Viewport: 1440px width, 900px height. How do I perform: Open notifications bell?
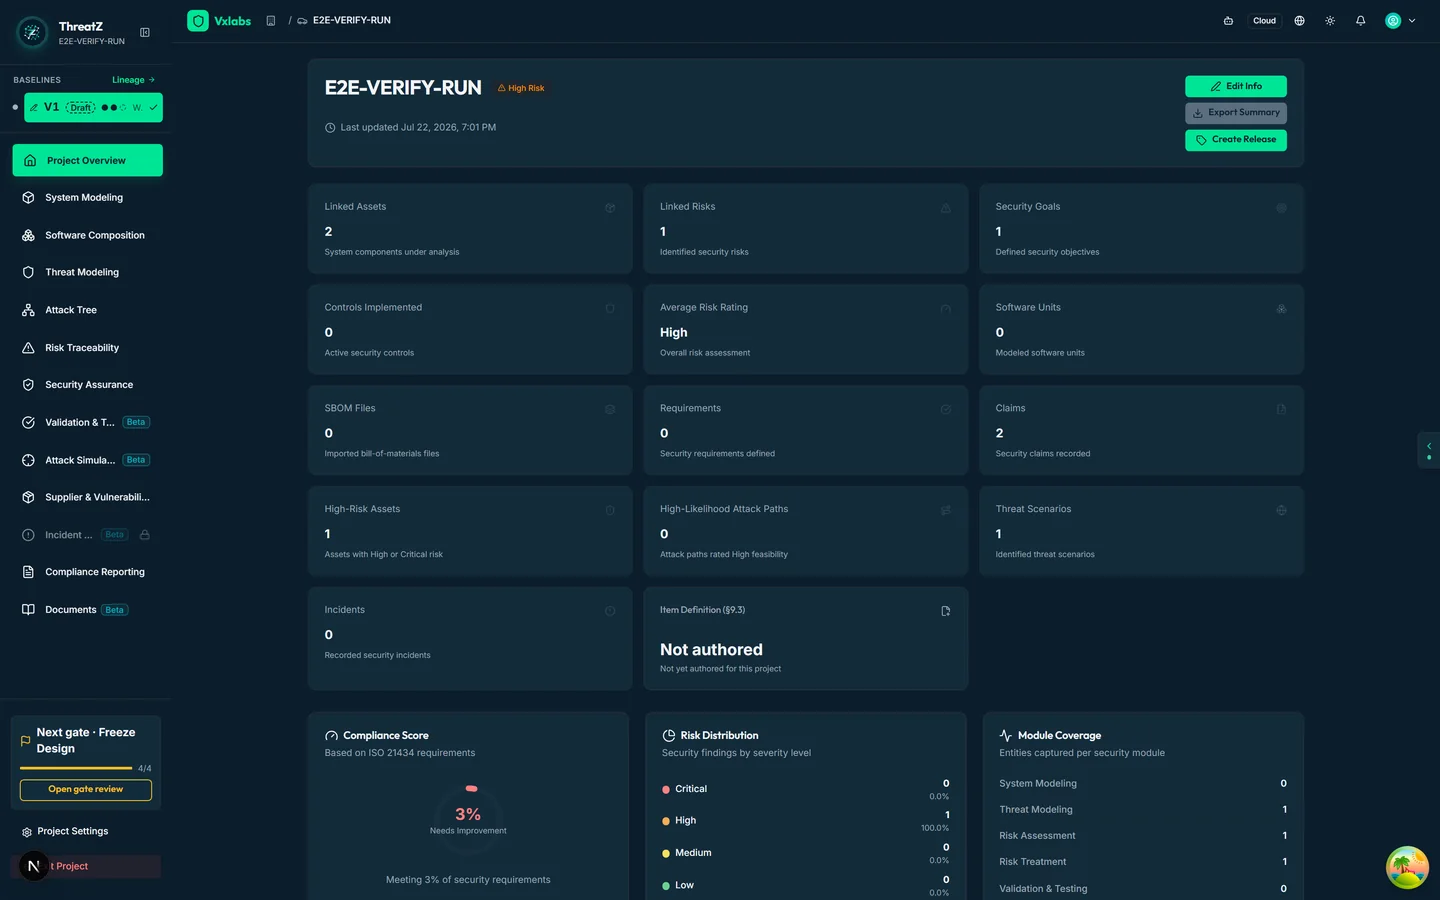tap(1360, 21)
